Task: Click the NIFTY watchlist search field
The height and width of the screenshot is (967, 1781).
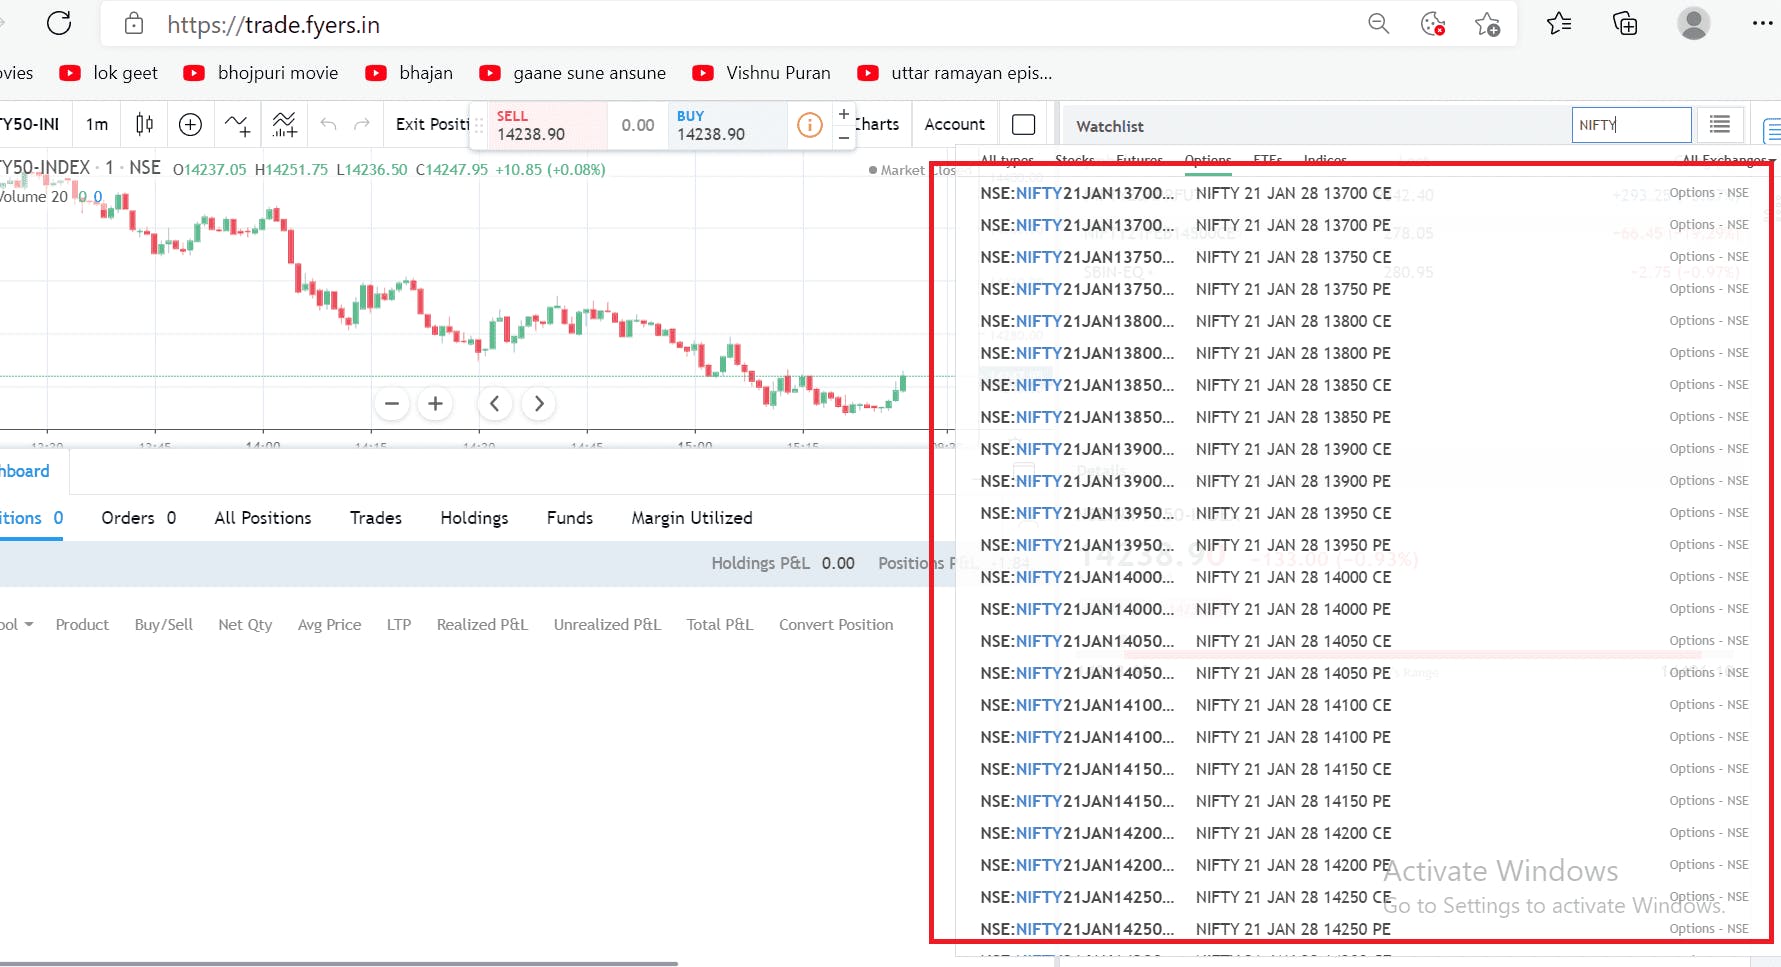Action: (1631, 125)
